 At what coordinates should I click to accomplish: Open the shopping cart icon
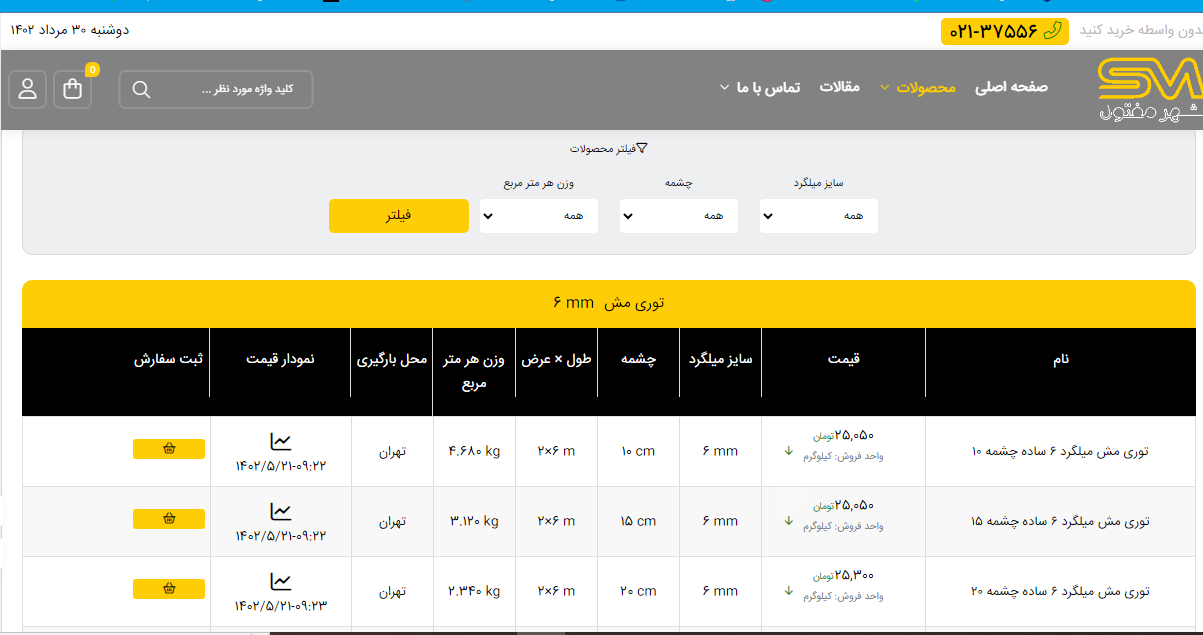click(x=72, y=89)
